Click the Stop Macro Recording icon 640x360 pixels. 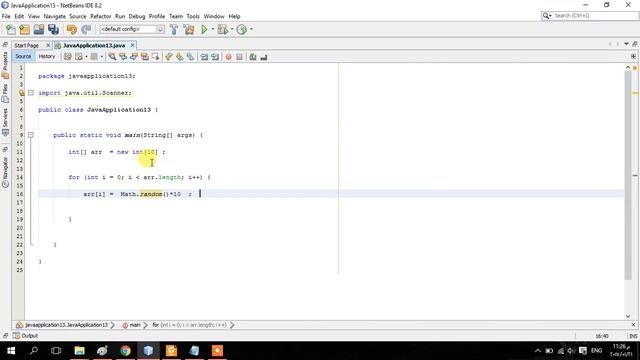[240, 57]
